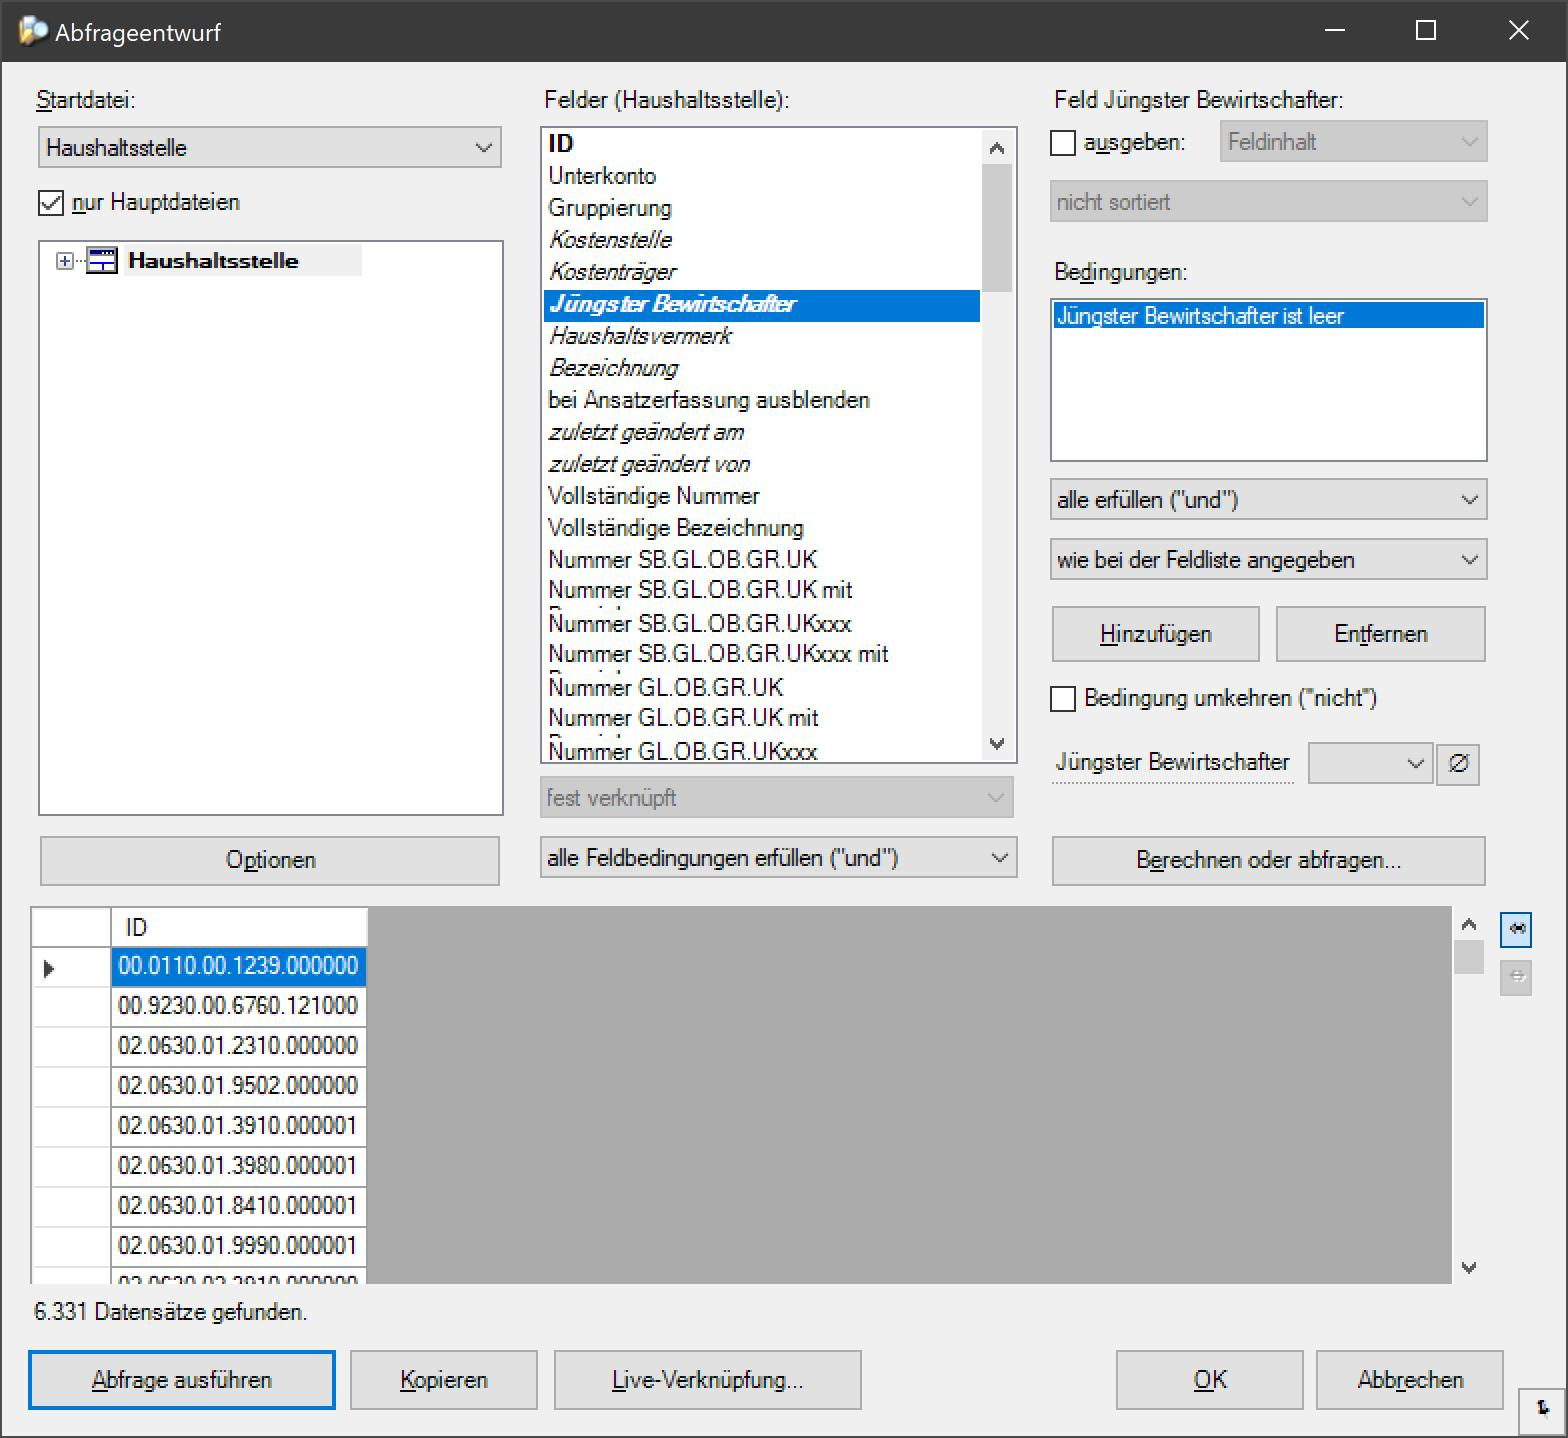Click Hinzufügen to add a condition
This screenshot has width=1568, height=1438.
point(1155,634)
